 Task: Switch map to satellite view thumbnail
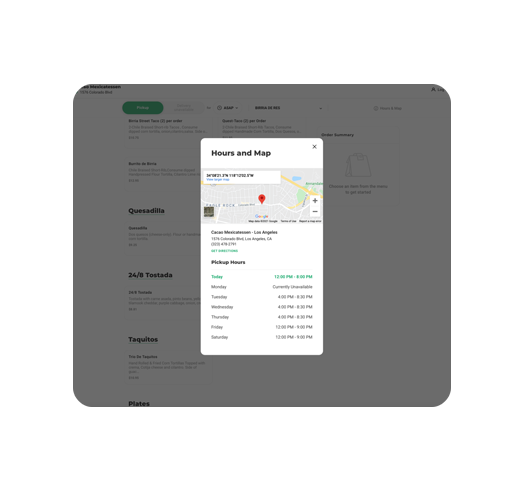209,212
